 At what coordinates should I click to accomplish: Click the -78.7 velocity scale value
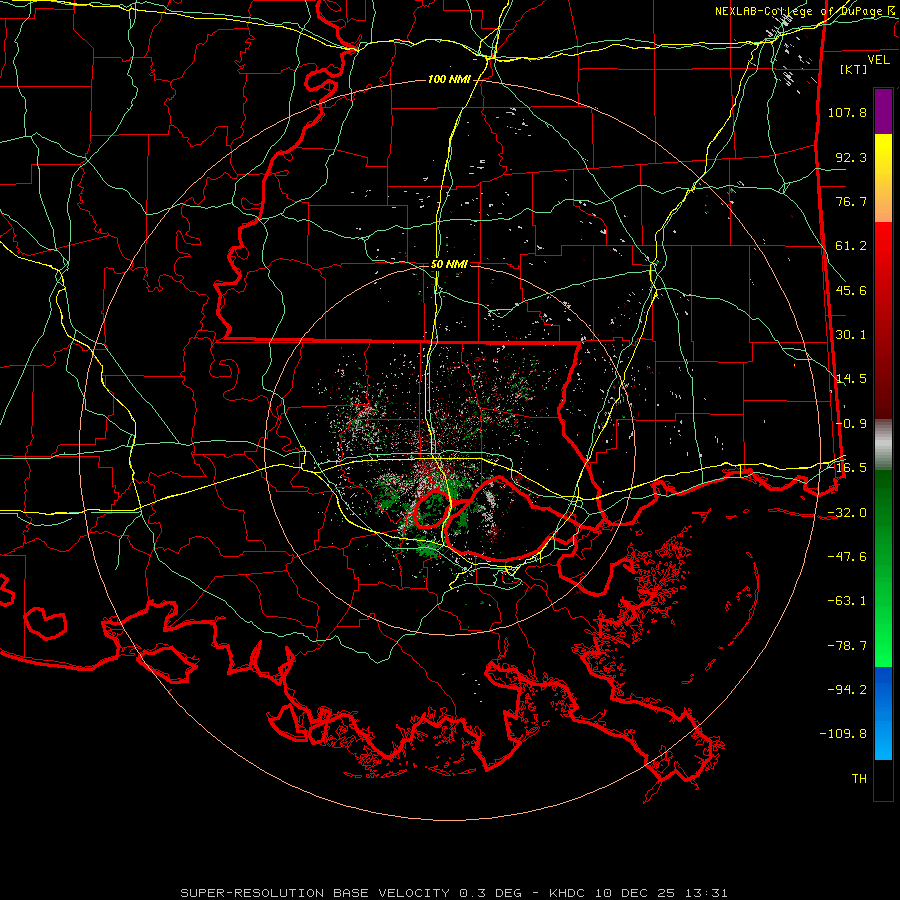point(847,646)
